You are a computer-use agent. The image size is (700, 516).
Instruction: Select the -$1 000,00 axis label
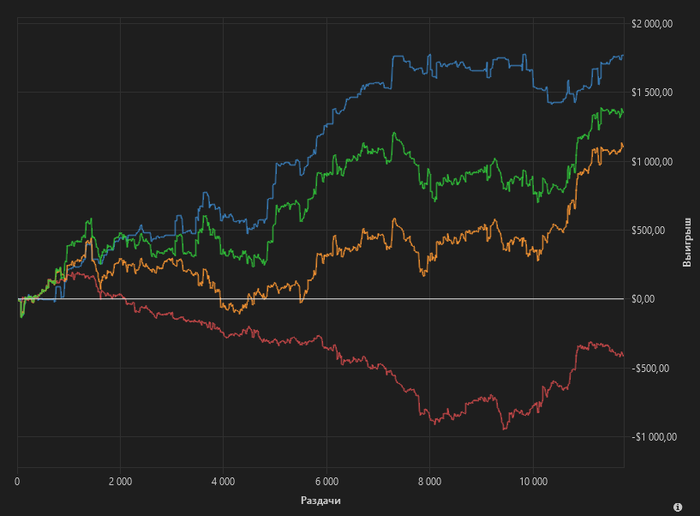coord(654,437)
